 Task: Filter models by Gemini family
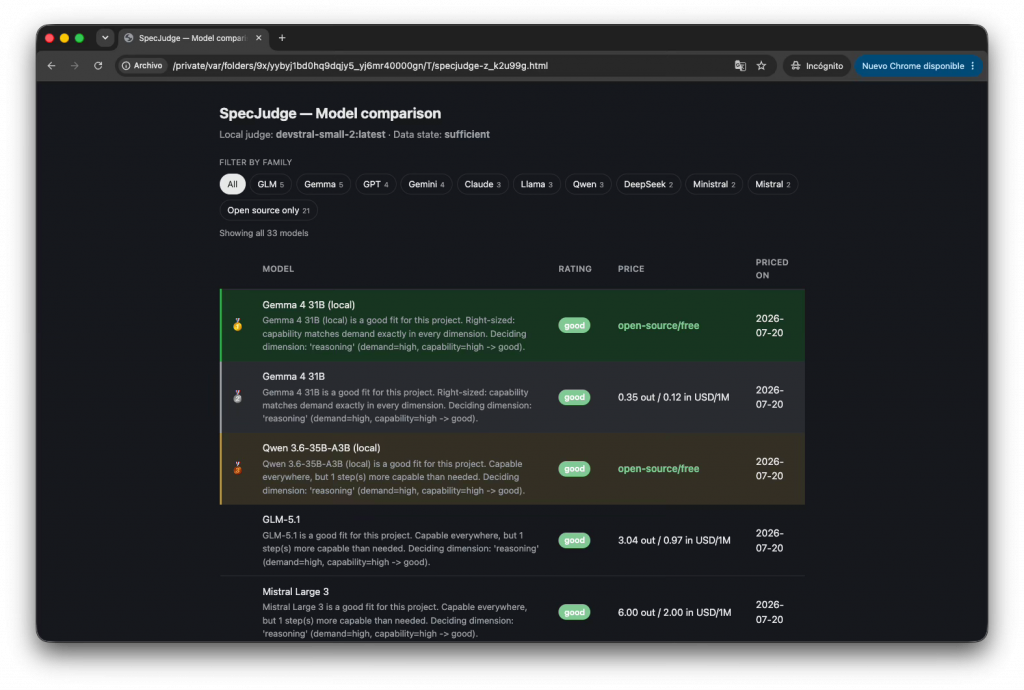[426, 184]
